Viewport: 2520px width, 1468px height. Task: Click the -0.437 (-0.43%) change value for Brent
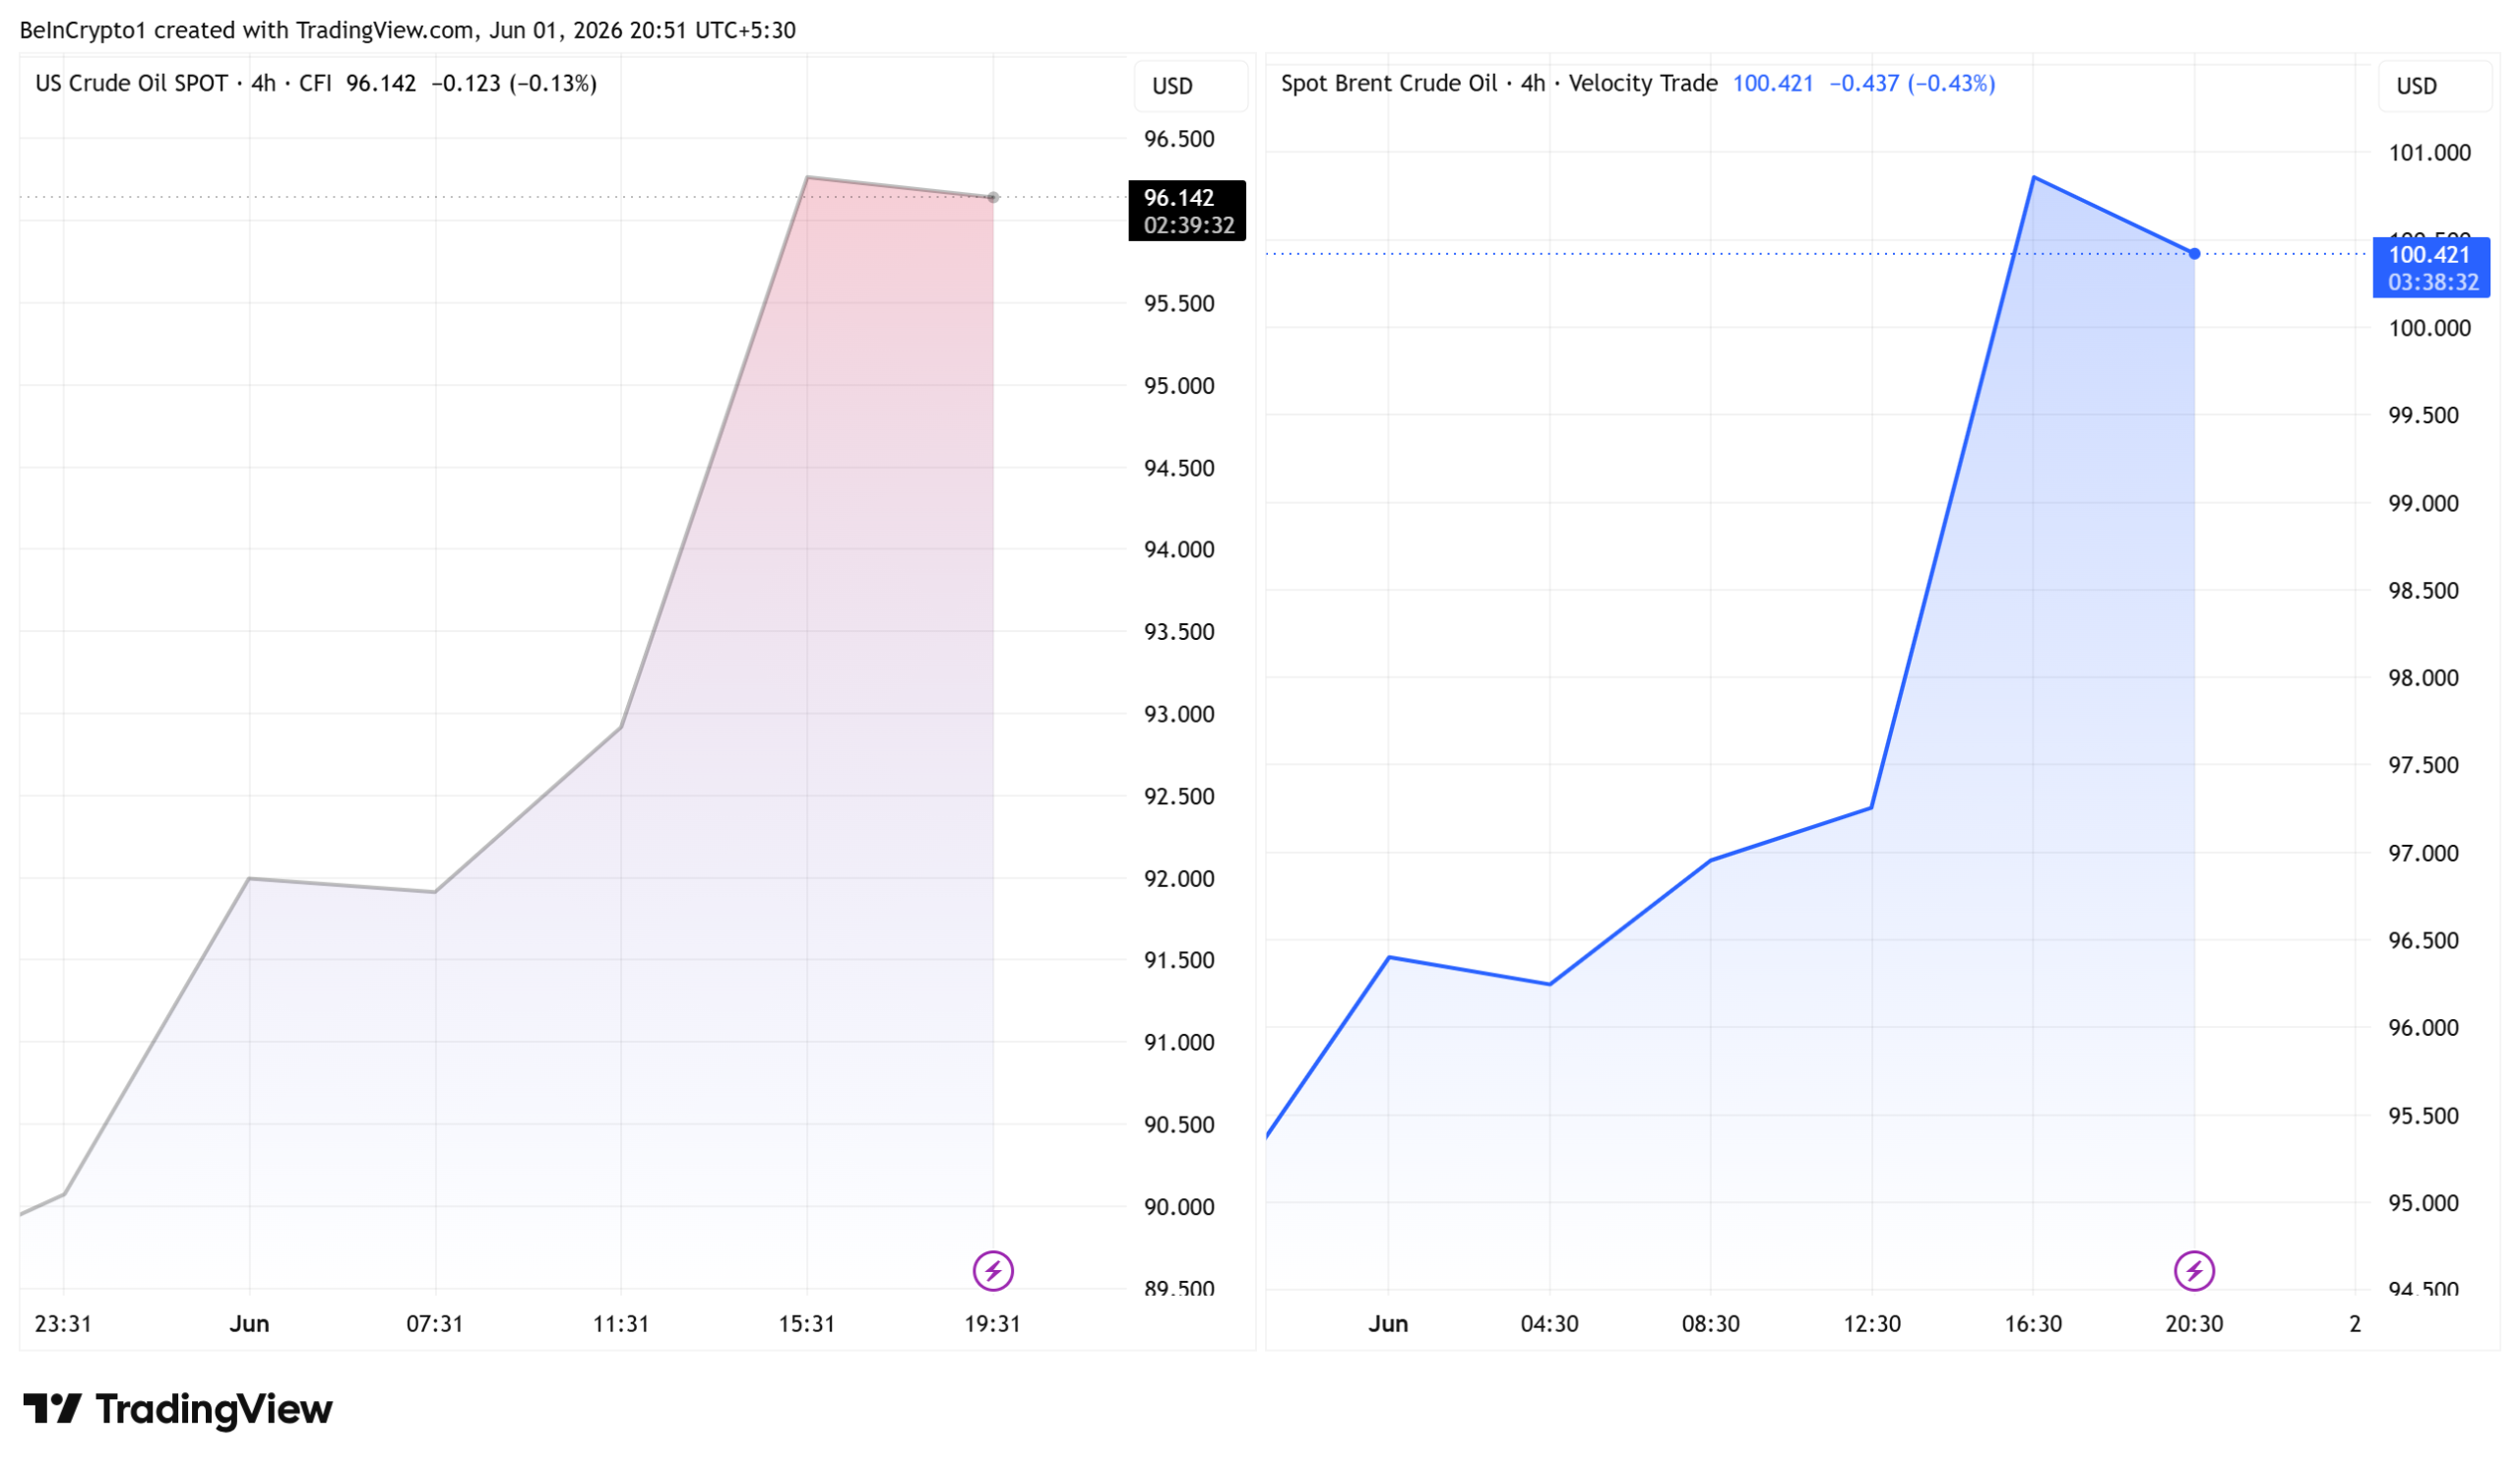coord(1912,83)
